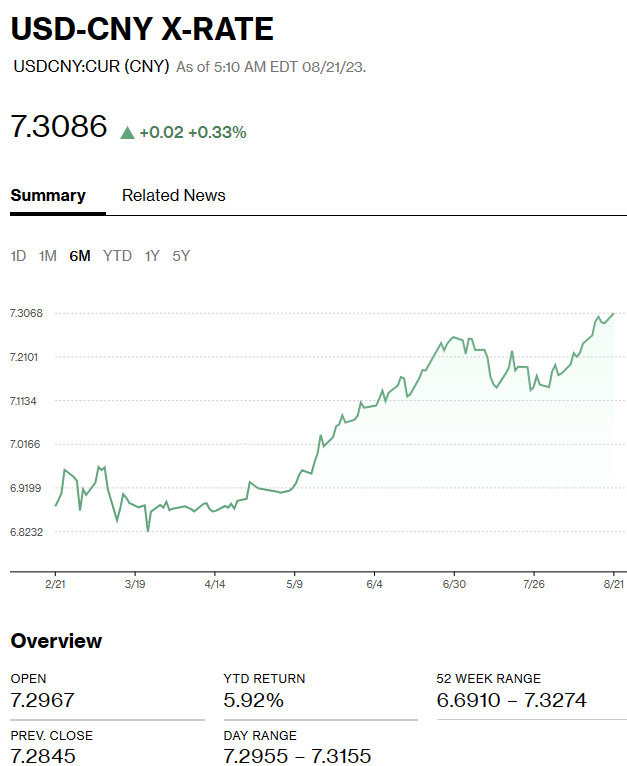This screenshot has width=627, height=766.
Task: Click the green up-arrow triangle beside the price change
Action: 127,132
